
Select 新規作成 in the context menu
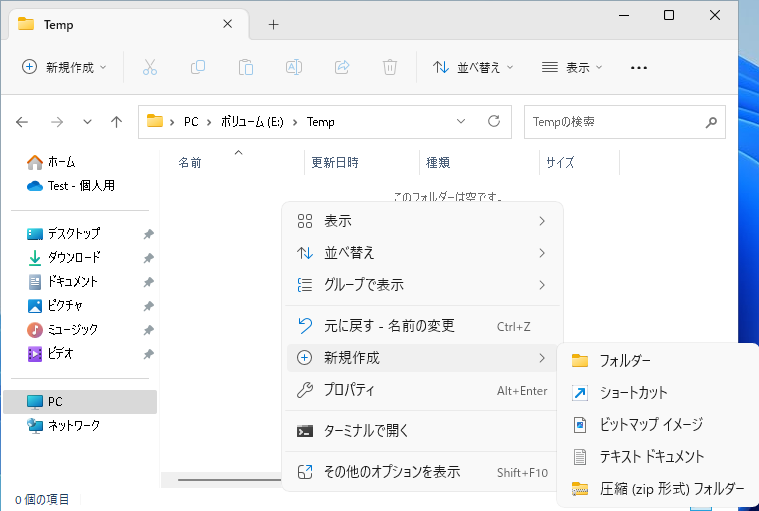pyautogui.click(x=422, y=358)
